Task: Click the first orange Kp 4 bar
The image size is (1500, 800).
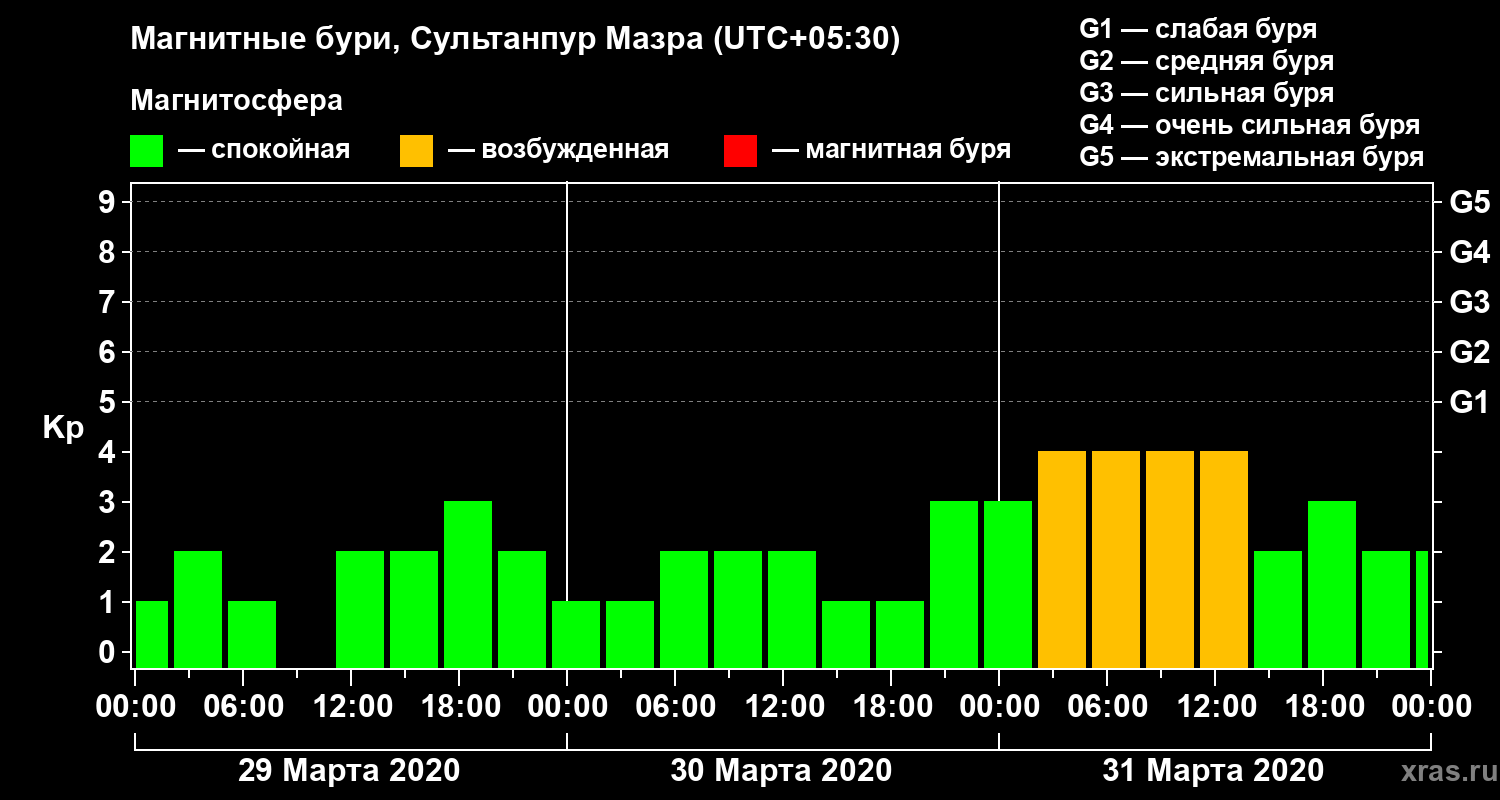Action: pyautogui.click(x=1062, y=559)
